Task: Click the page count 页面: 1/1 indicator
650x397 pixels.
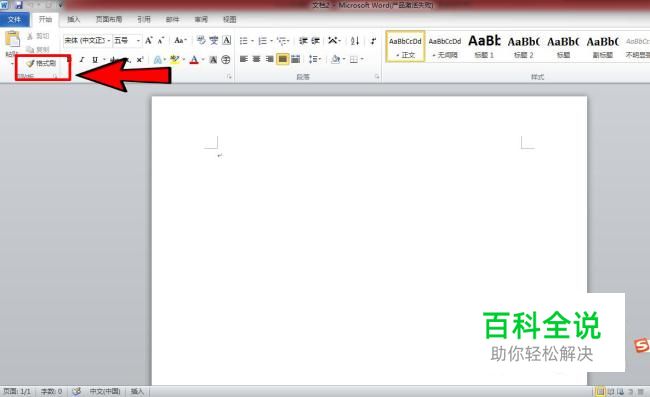Action: pos(17,391)
